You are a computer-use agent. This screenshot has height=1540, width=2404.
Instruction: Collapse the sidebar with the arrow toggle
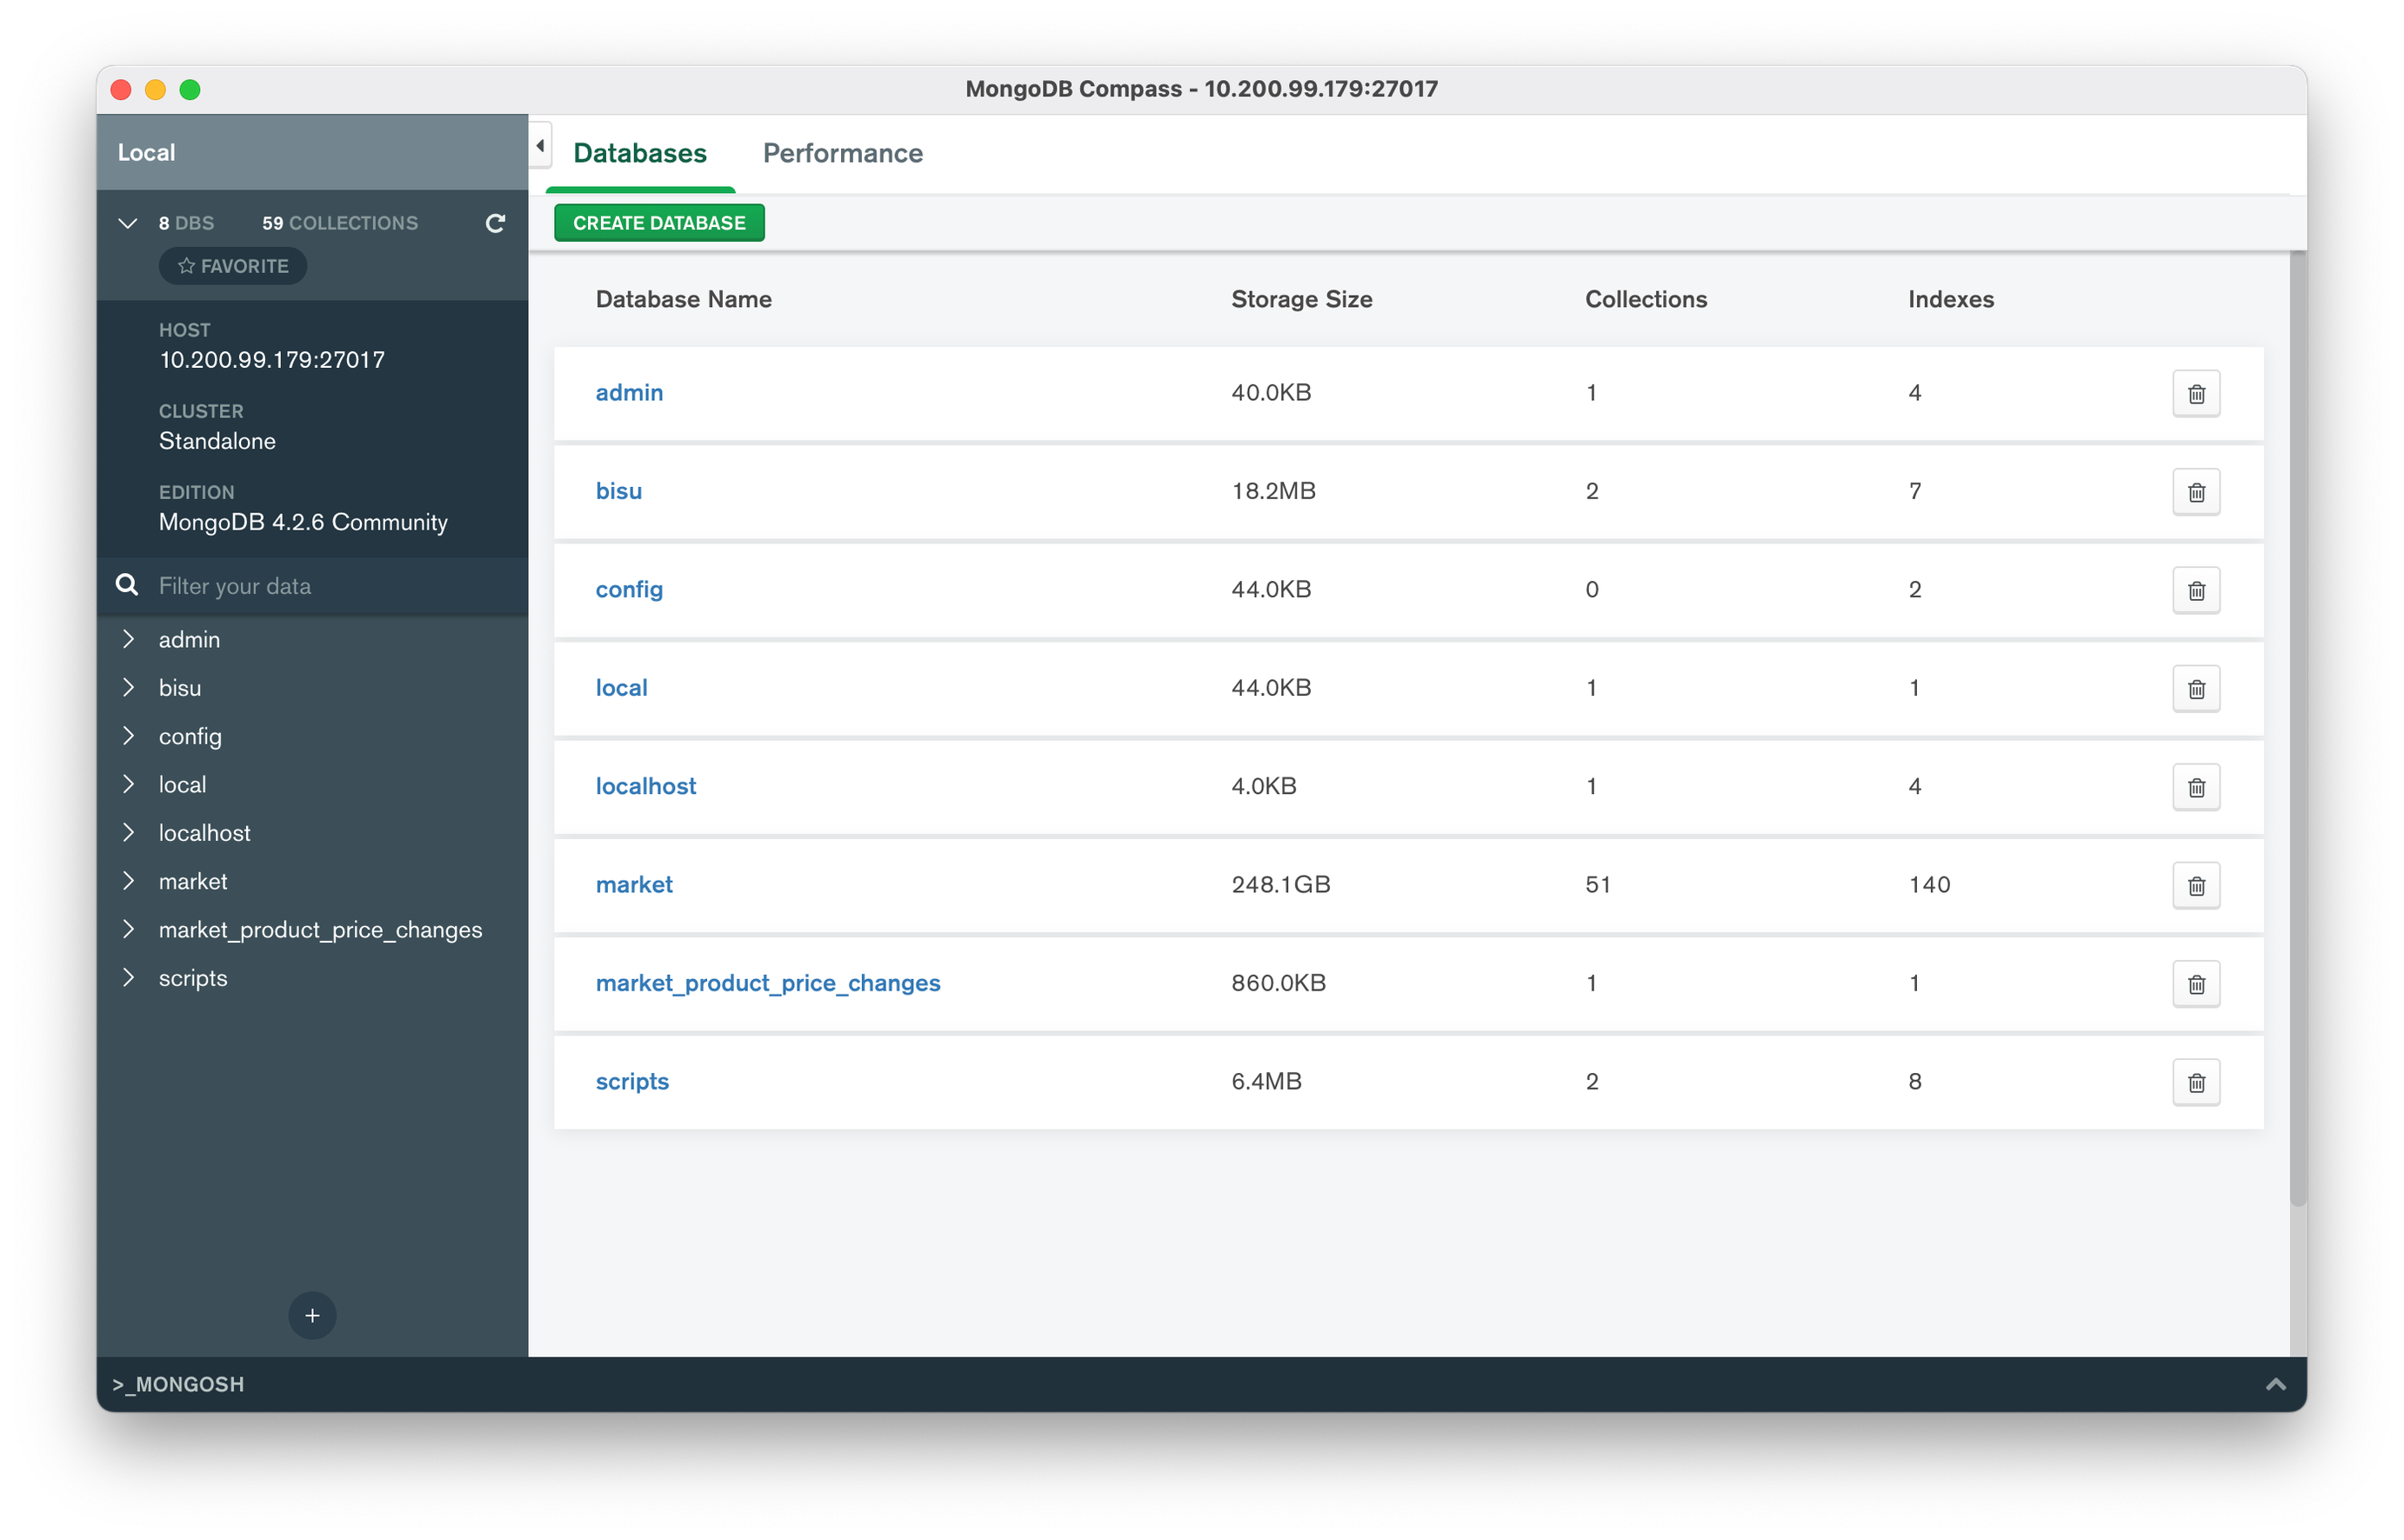click(540, 146)
